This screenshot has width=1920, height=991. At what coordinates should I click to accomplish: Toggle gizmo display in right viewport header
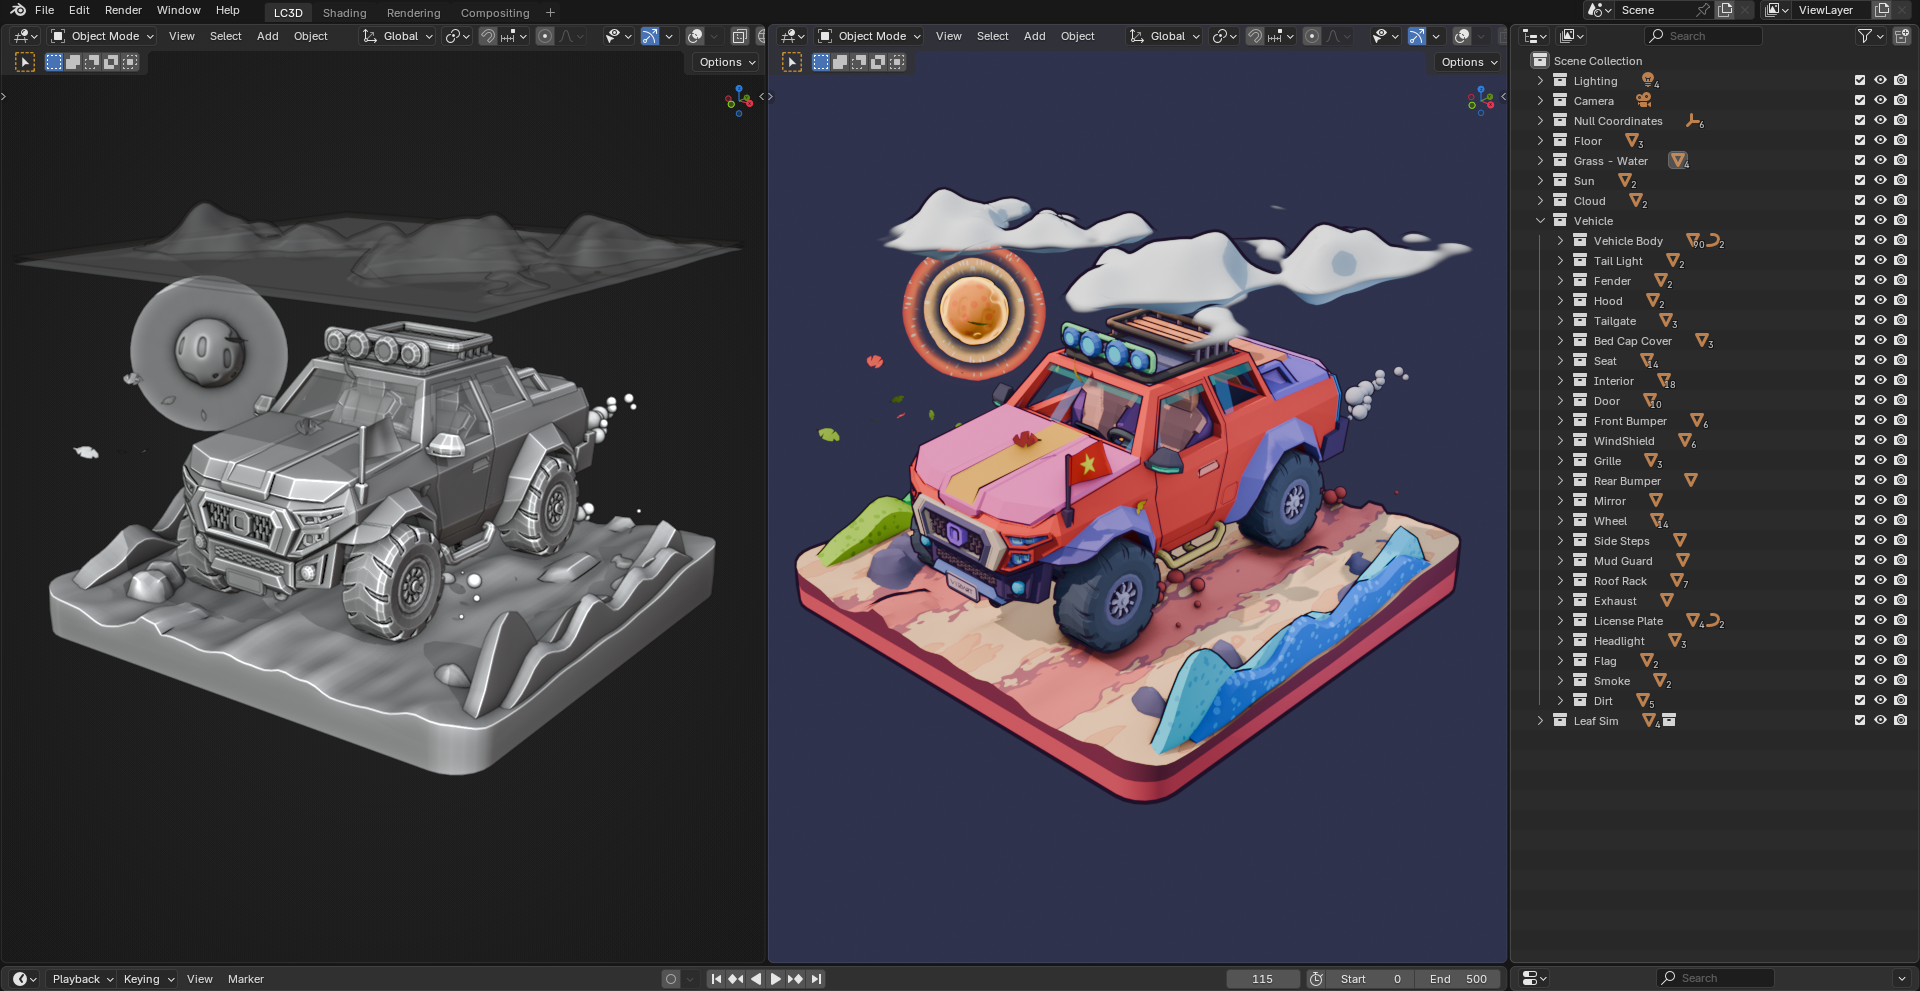1417,36
